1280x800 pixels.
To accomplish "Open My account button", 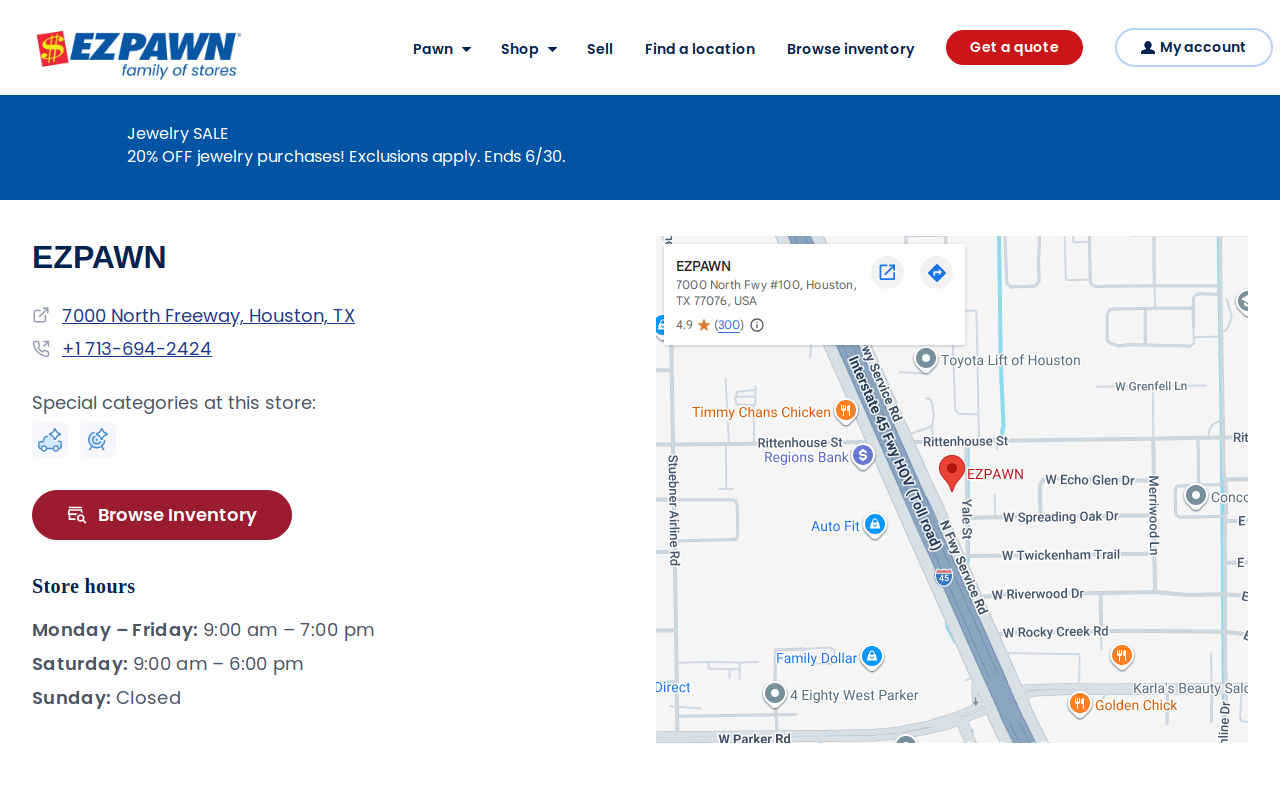I will 1194,47.
